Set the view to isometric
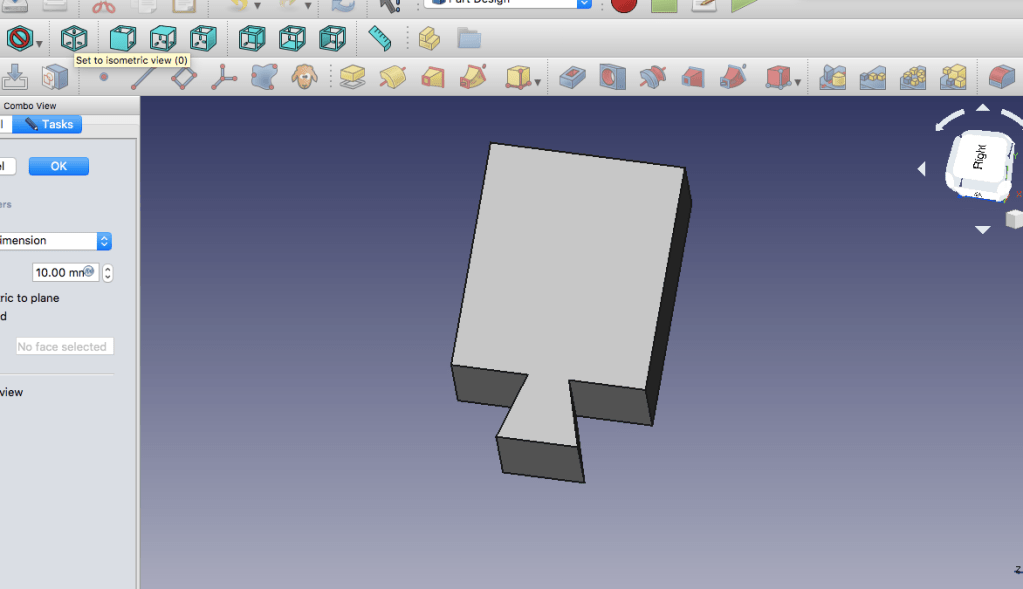 74,39
